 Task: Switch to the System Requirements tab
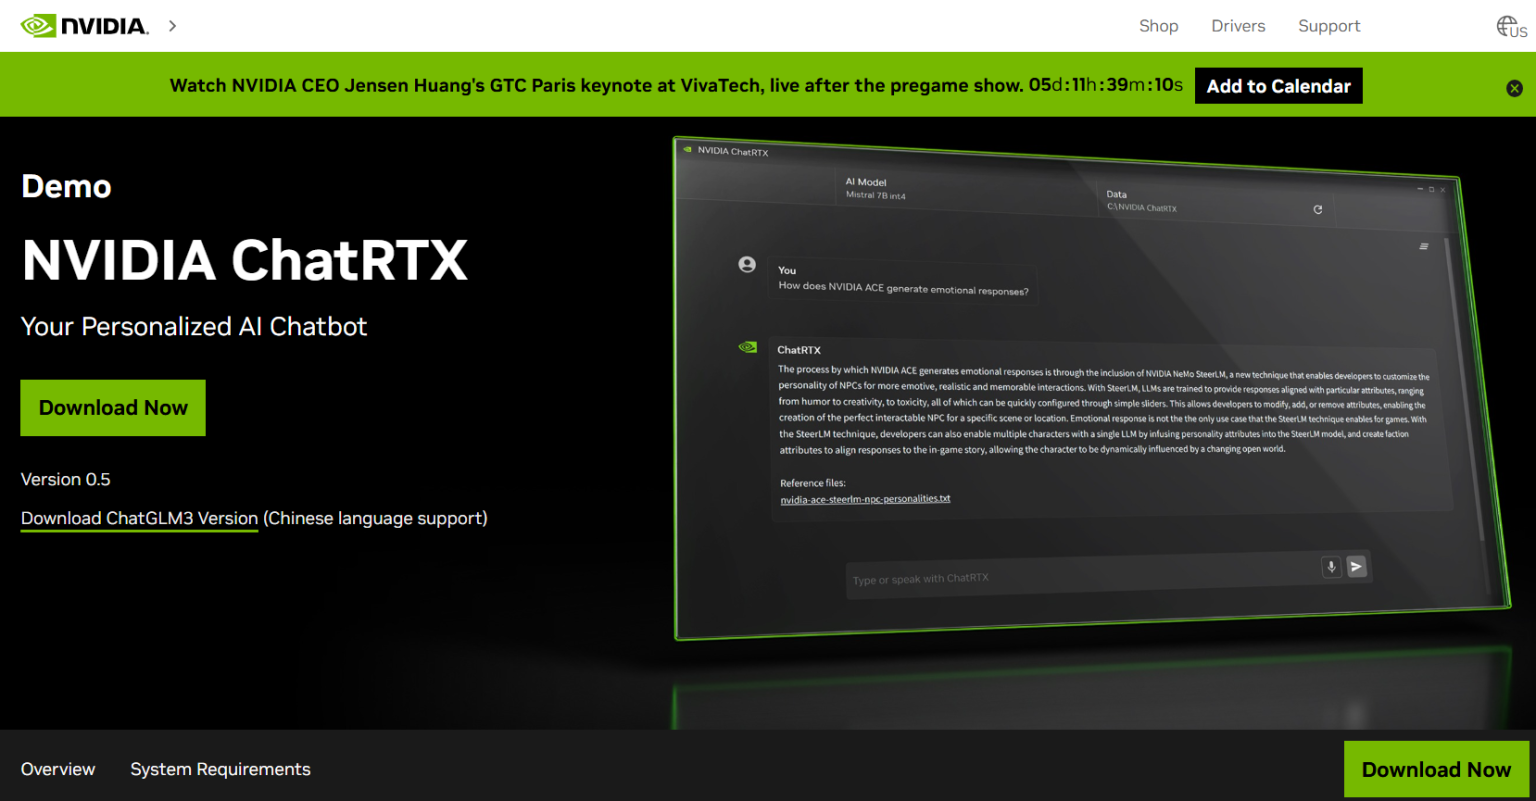point(220,769)
